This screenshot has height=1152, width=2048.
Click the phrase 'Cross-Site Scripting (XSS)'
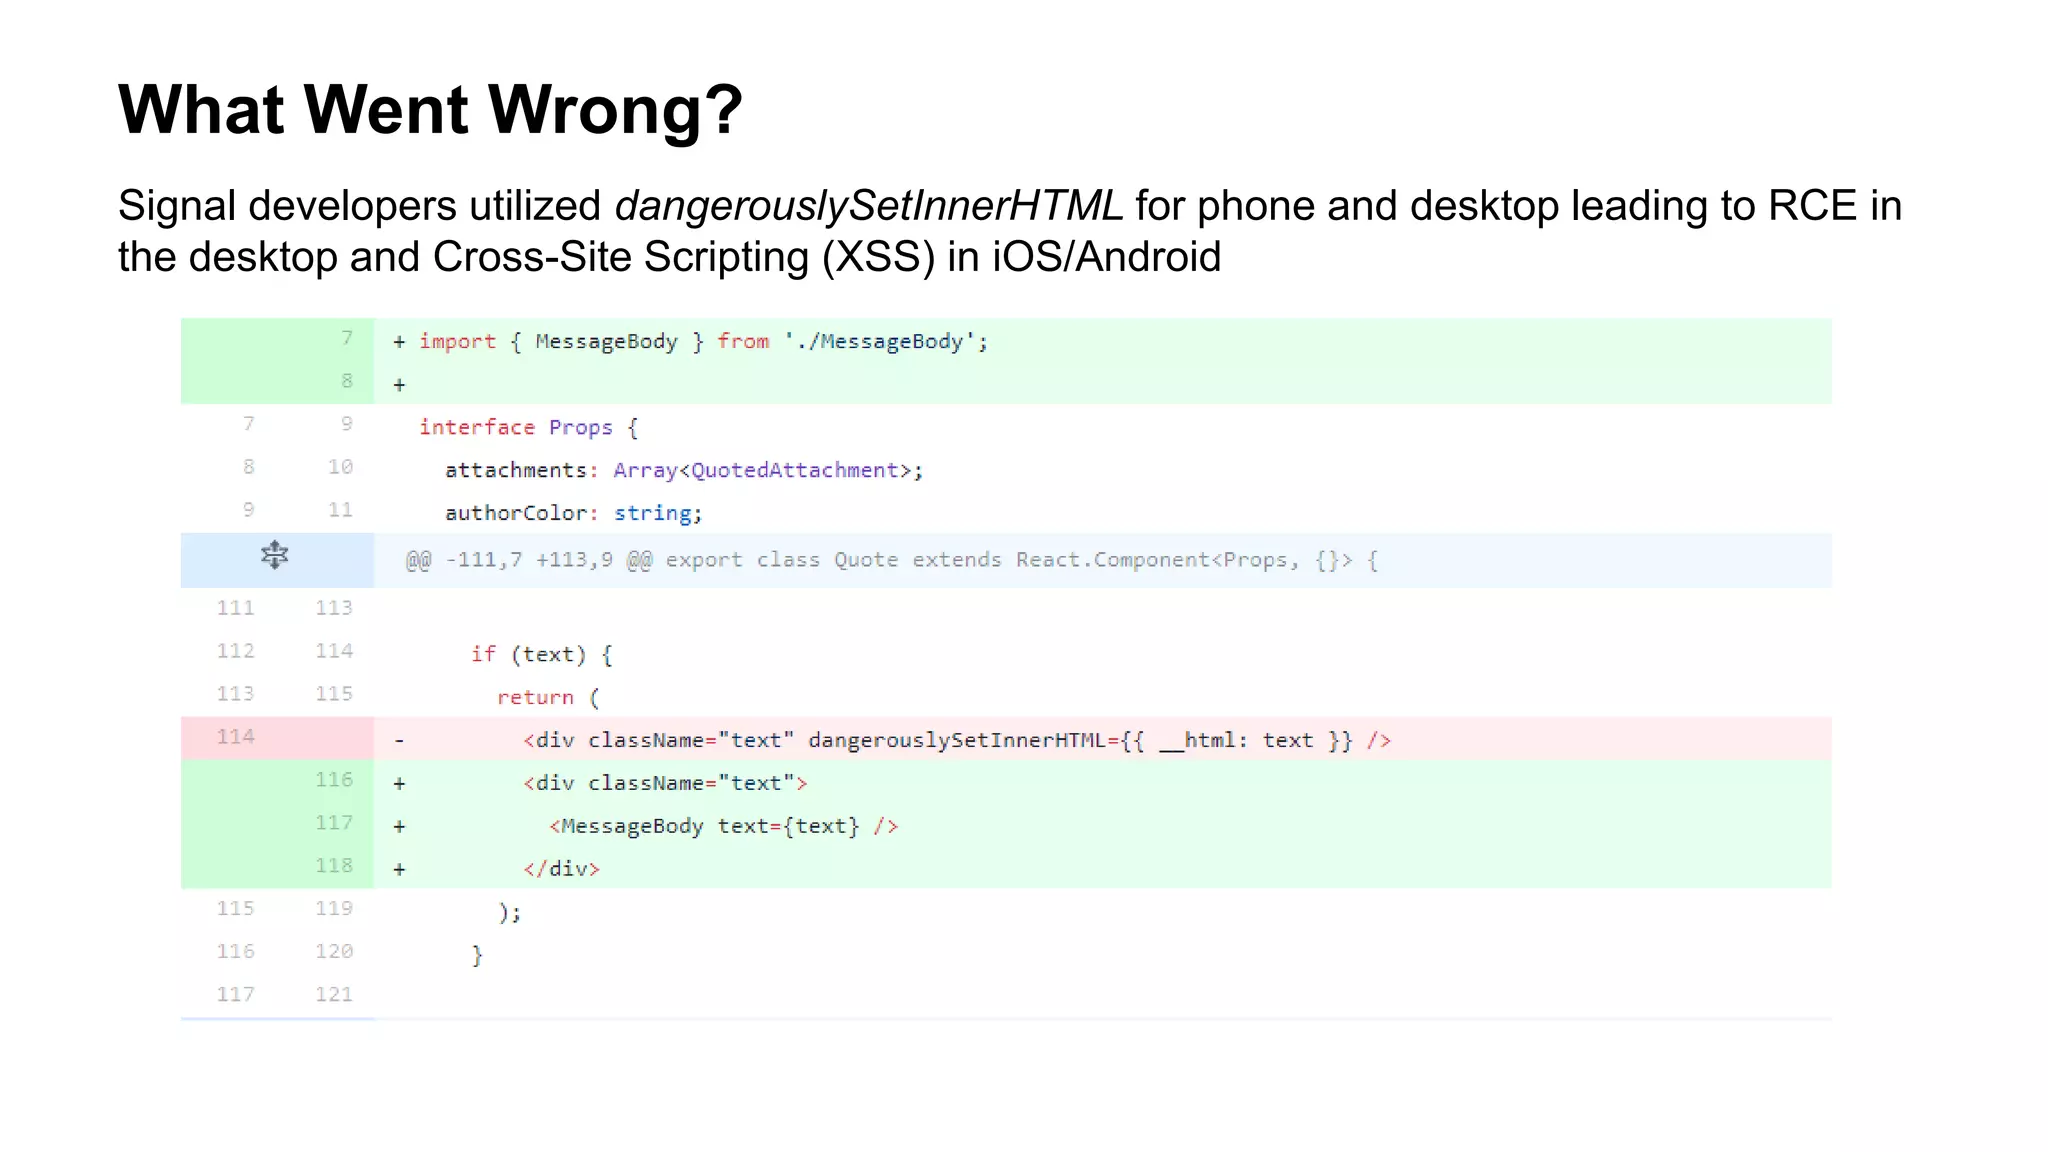tap(684, 257)
